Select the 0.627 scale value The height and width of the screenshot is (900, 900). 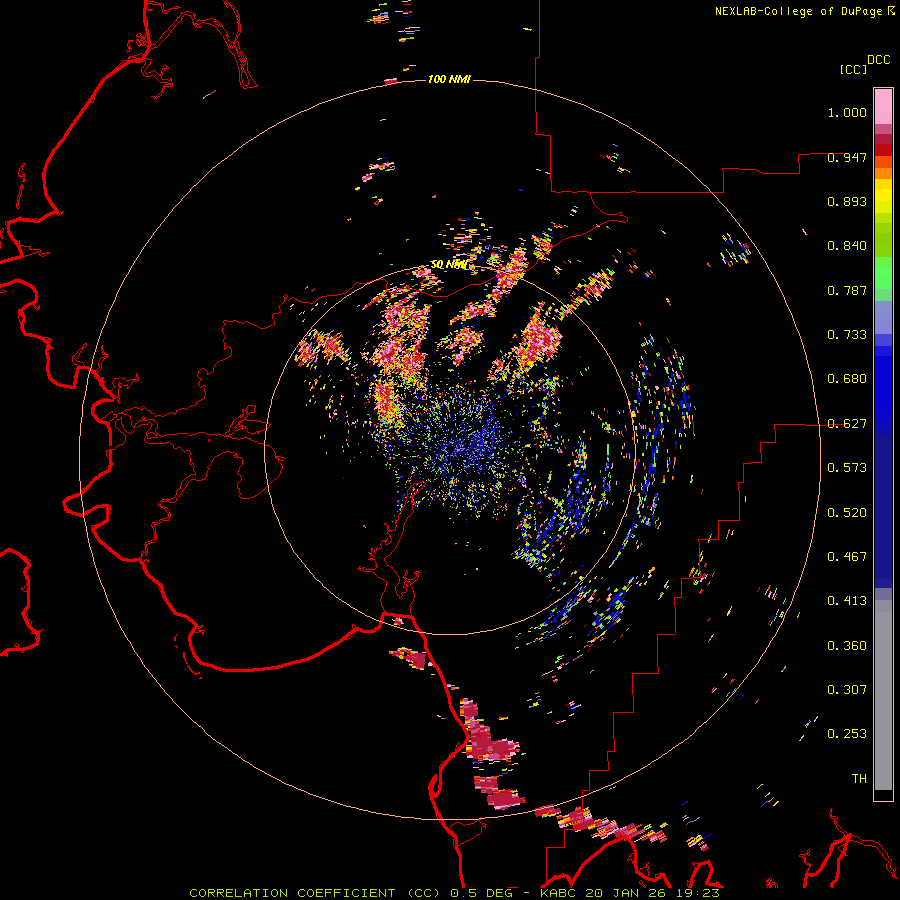pyautogui.click(x=847, y=424)
